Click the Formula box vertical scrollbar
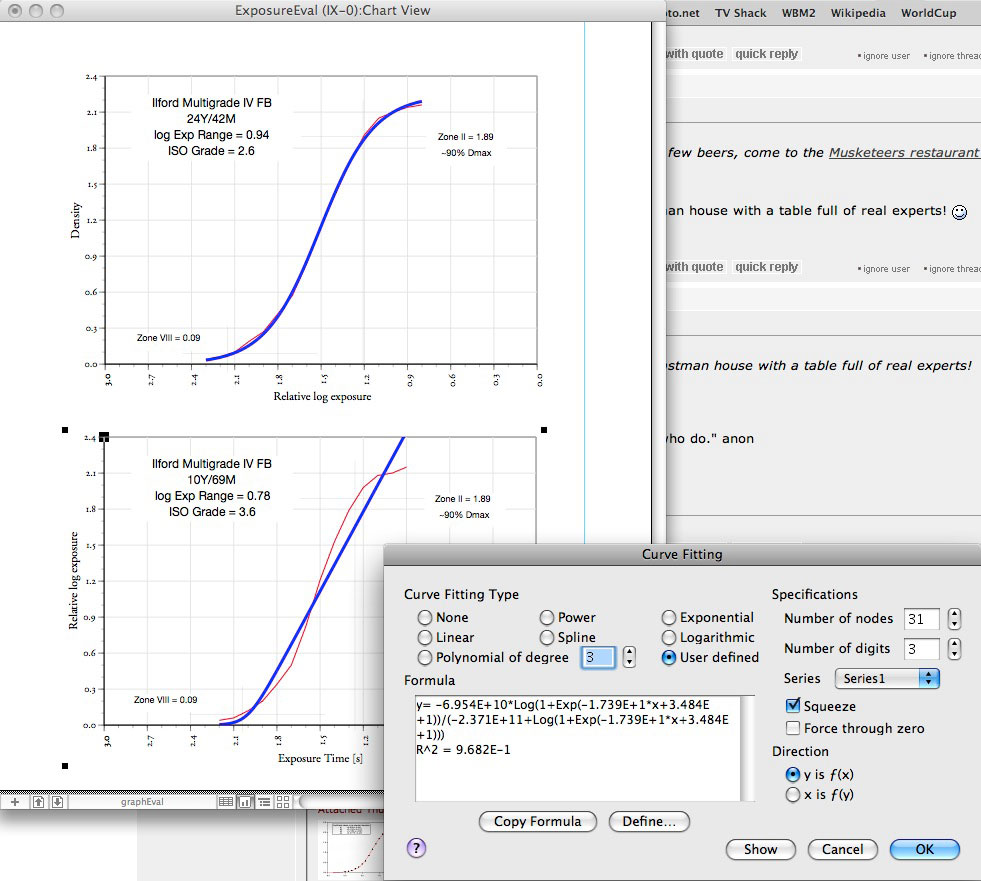The image size is (981, 881). tap(748, 748)
